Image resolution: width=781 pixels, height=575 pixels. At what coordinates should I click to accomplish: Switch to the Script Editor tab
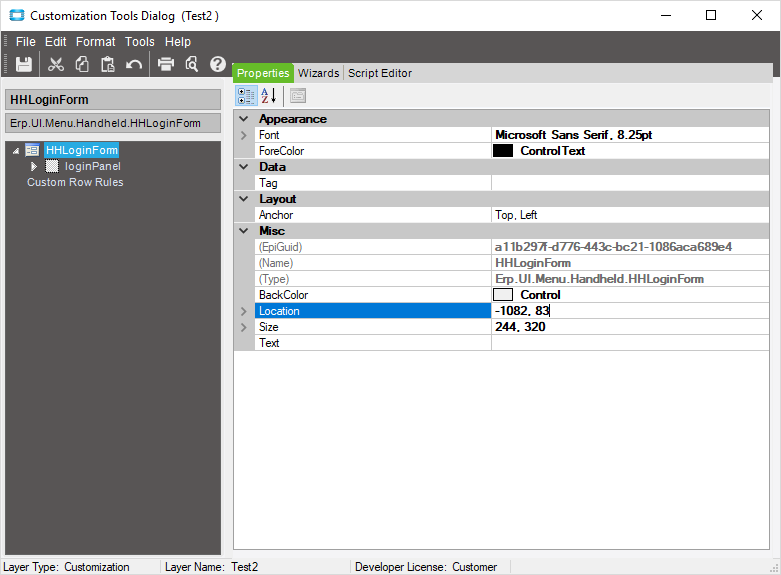[x=380, y=73]
